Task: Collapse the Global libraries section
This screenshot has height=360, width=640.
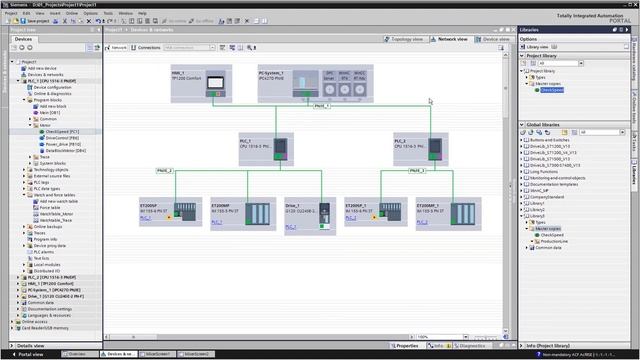Action: 522,124
